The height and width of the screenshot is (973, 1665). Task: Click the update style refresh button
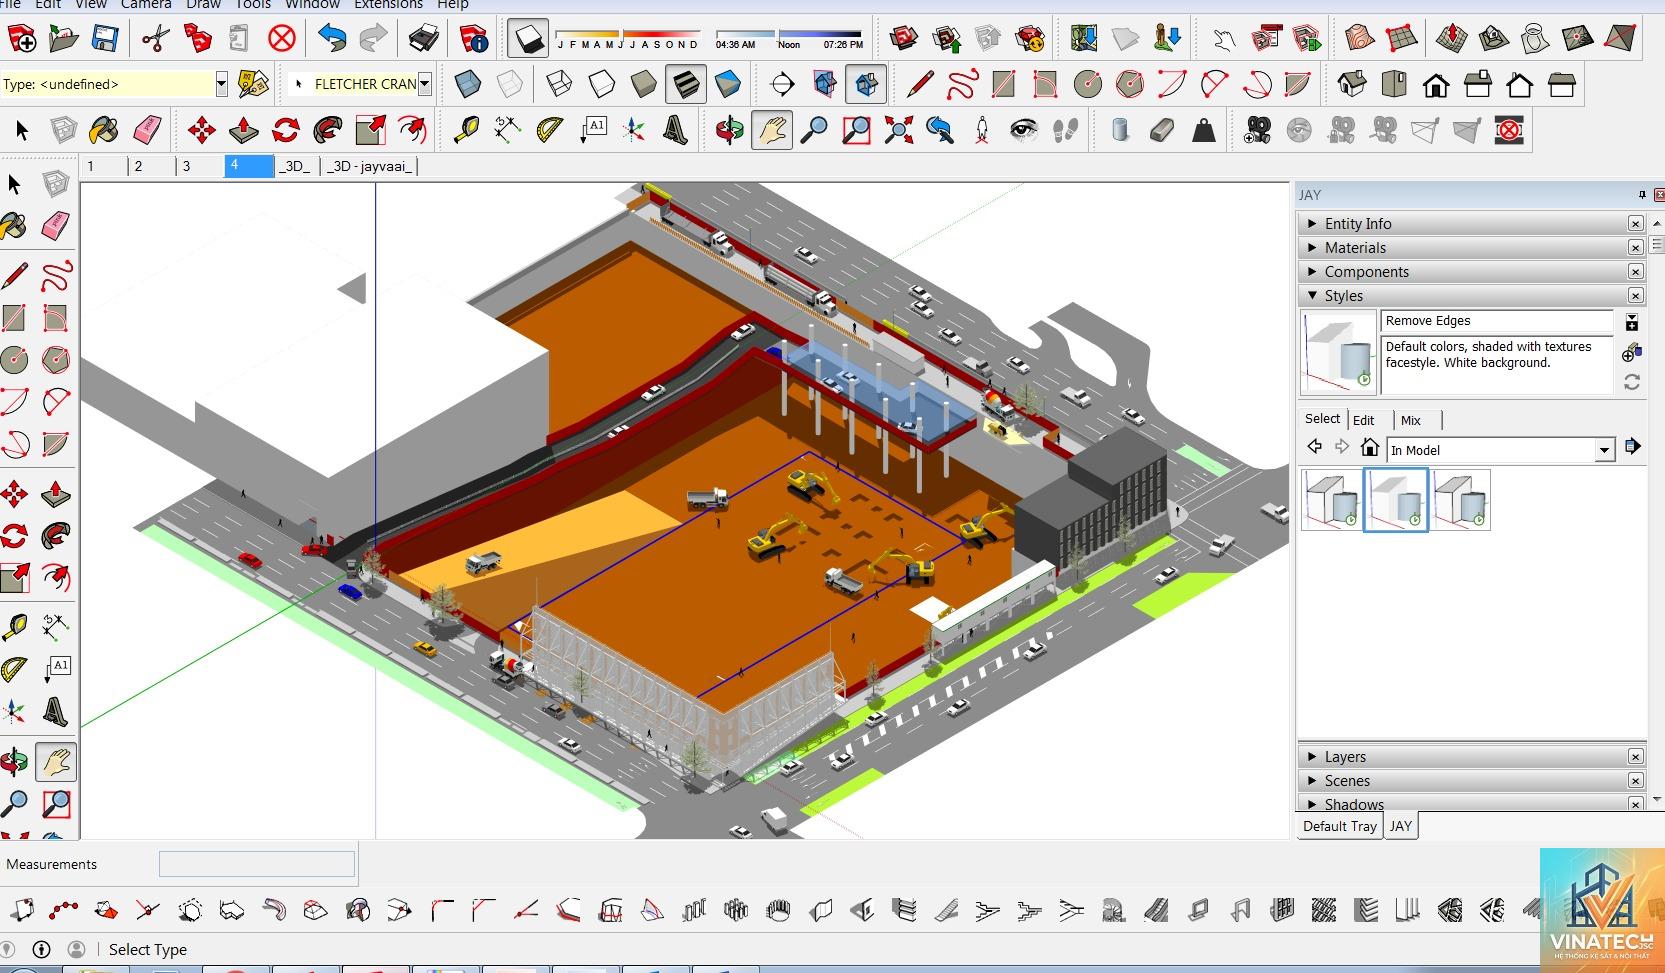pyautogui.click(x=1631, y=382)
